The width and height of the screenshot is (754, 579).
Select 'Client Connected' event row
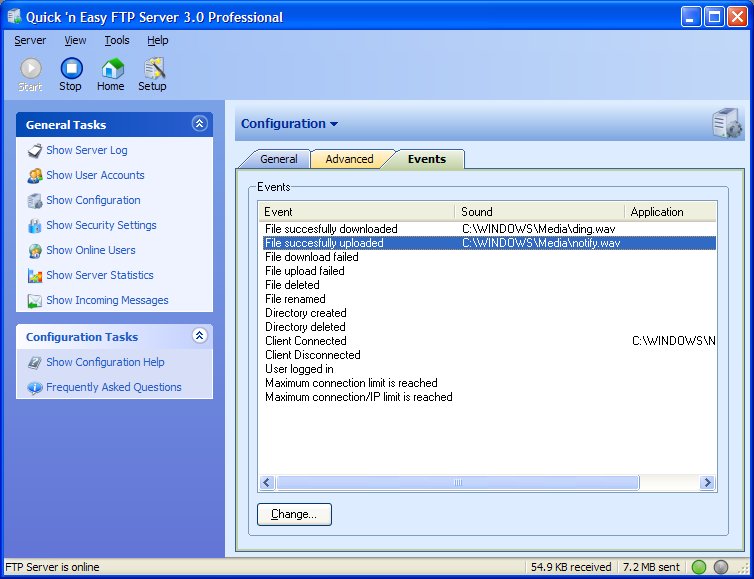pyautogui.click(x=488, y=341)
